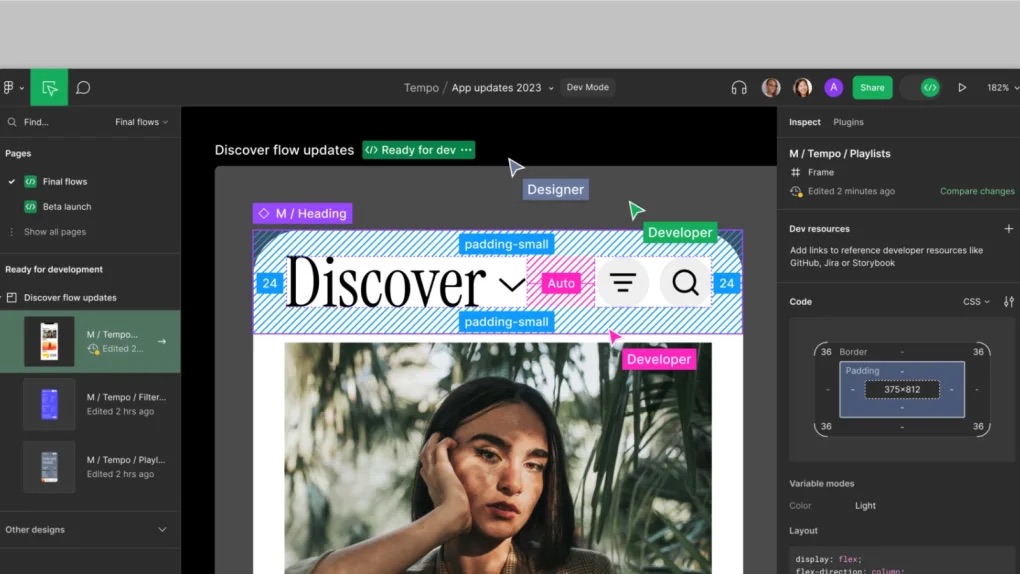Select the Comment tool
The width and height of the screenshot is (1020, 574).
(x=83, y=88)
